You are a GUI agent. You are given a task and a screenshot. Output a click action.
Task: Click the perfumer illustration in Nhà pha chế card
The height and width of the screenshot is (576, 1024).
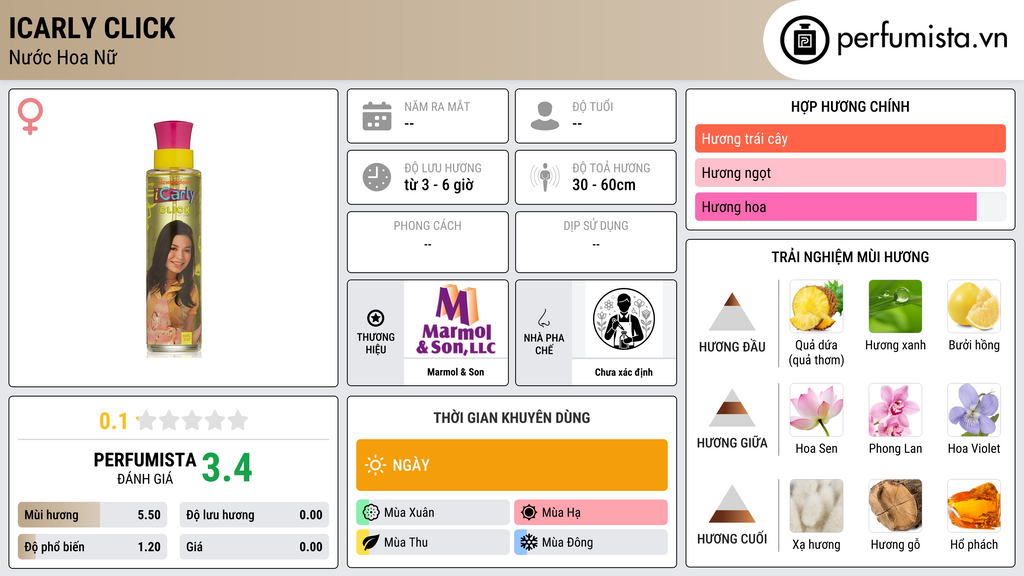pyautogui.click(x=624, y=319)
